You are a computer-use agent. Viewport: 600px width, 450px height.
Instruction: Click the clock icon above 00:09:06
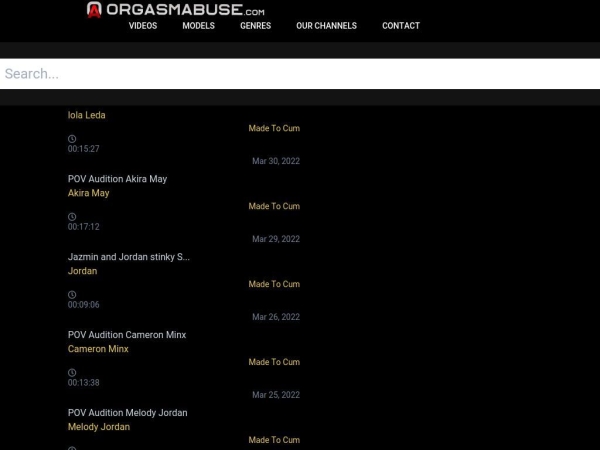72,295
